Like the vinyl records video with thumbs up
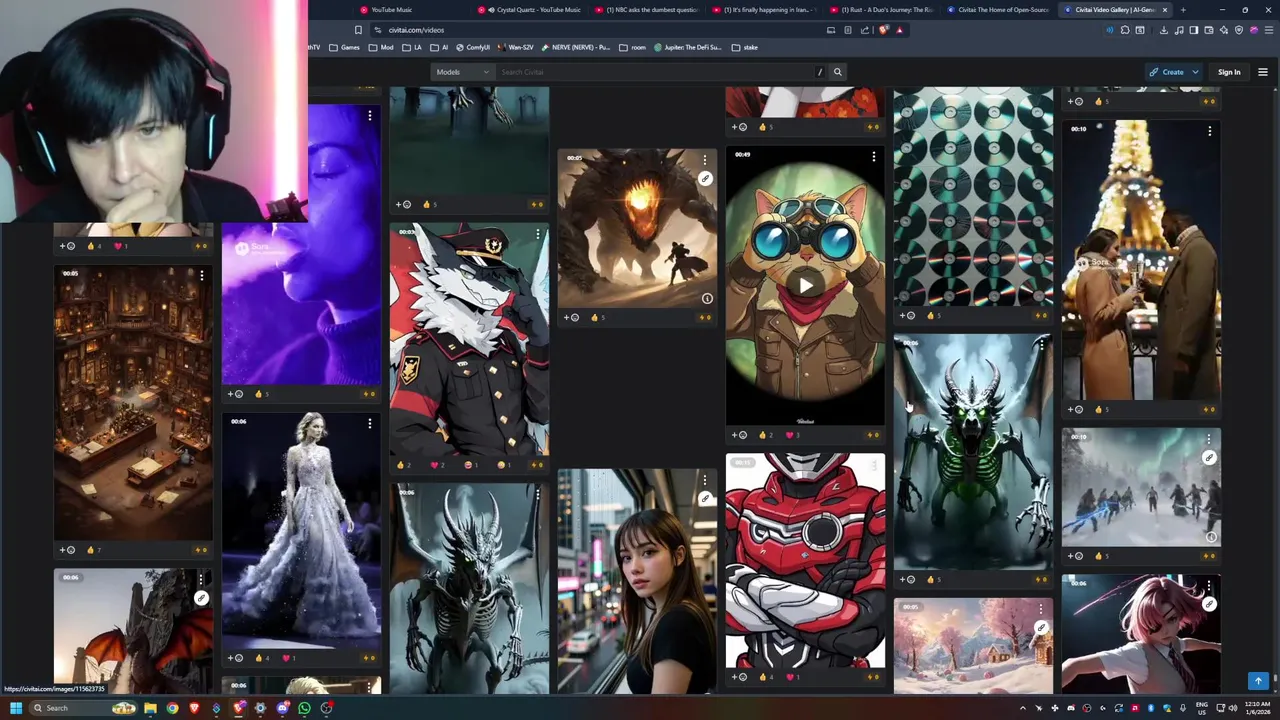The image size is (1280, 720). pos(933,315)
